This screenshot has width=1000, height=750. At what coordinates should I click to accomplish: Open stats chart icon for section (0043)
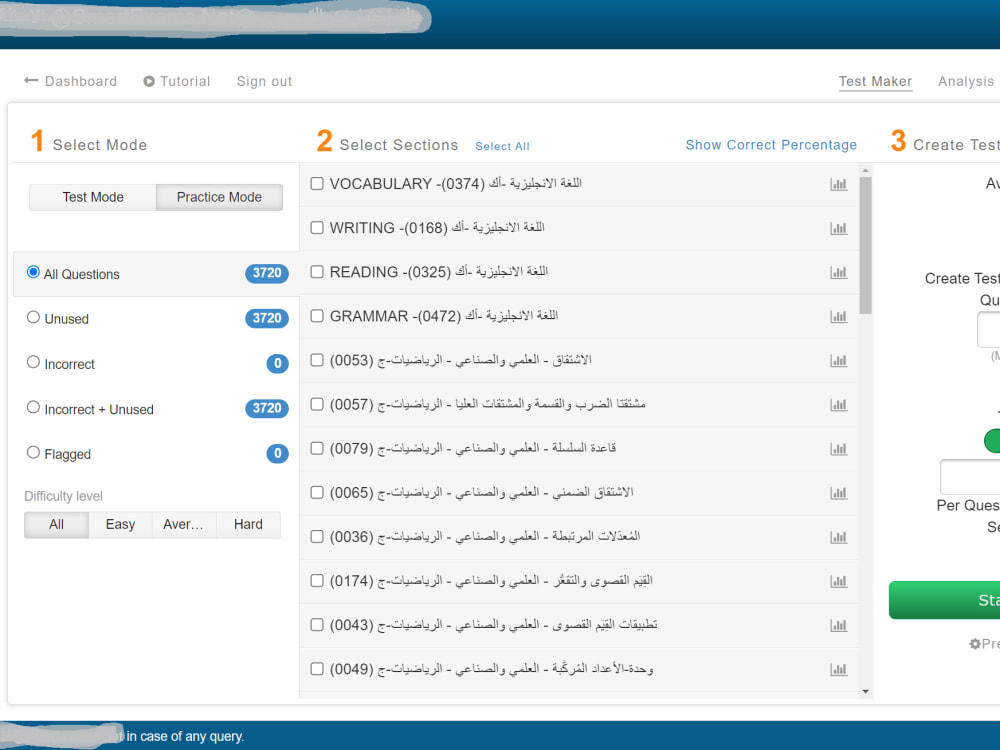[x=839, y=625]
